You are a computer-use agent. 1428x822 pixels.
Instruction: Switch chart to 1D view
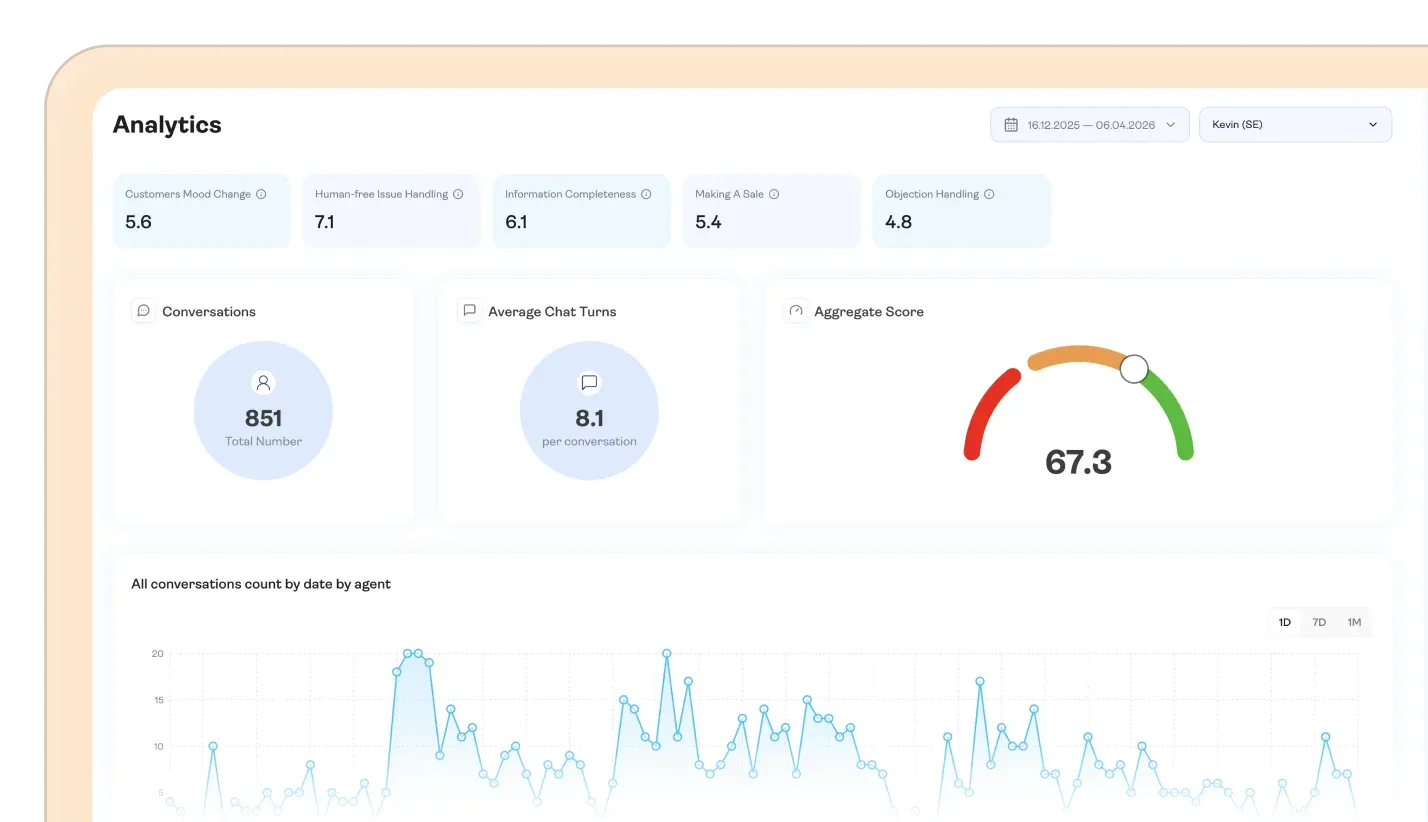click(1285, 622)
